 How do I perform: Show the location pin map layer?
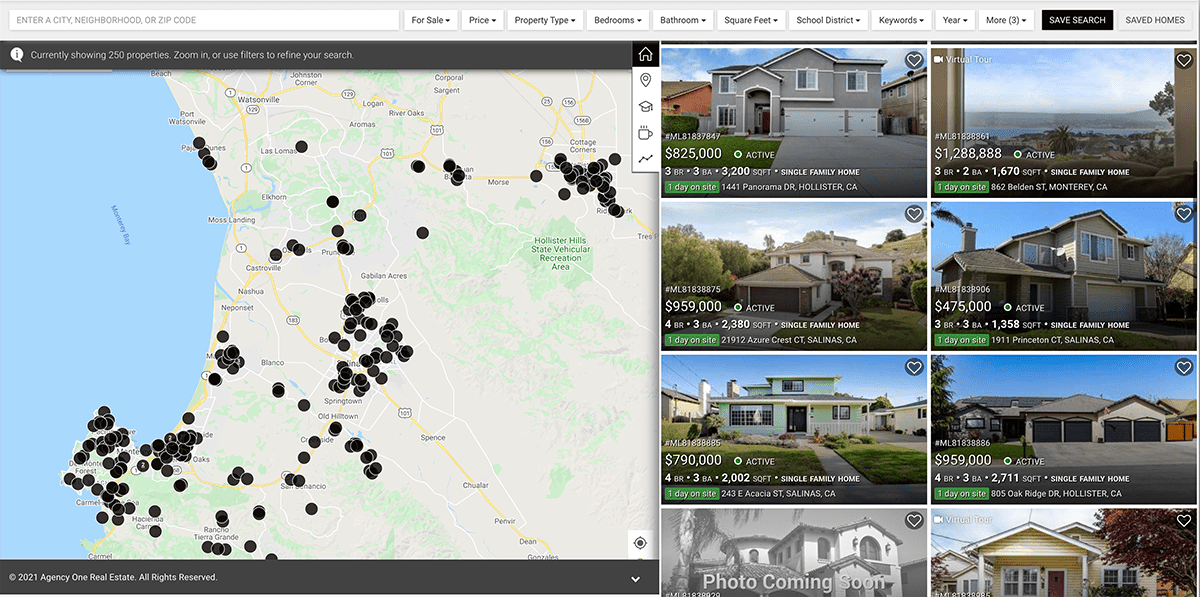[646, 81]
